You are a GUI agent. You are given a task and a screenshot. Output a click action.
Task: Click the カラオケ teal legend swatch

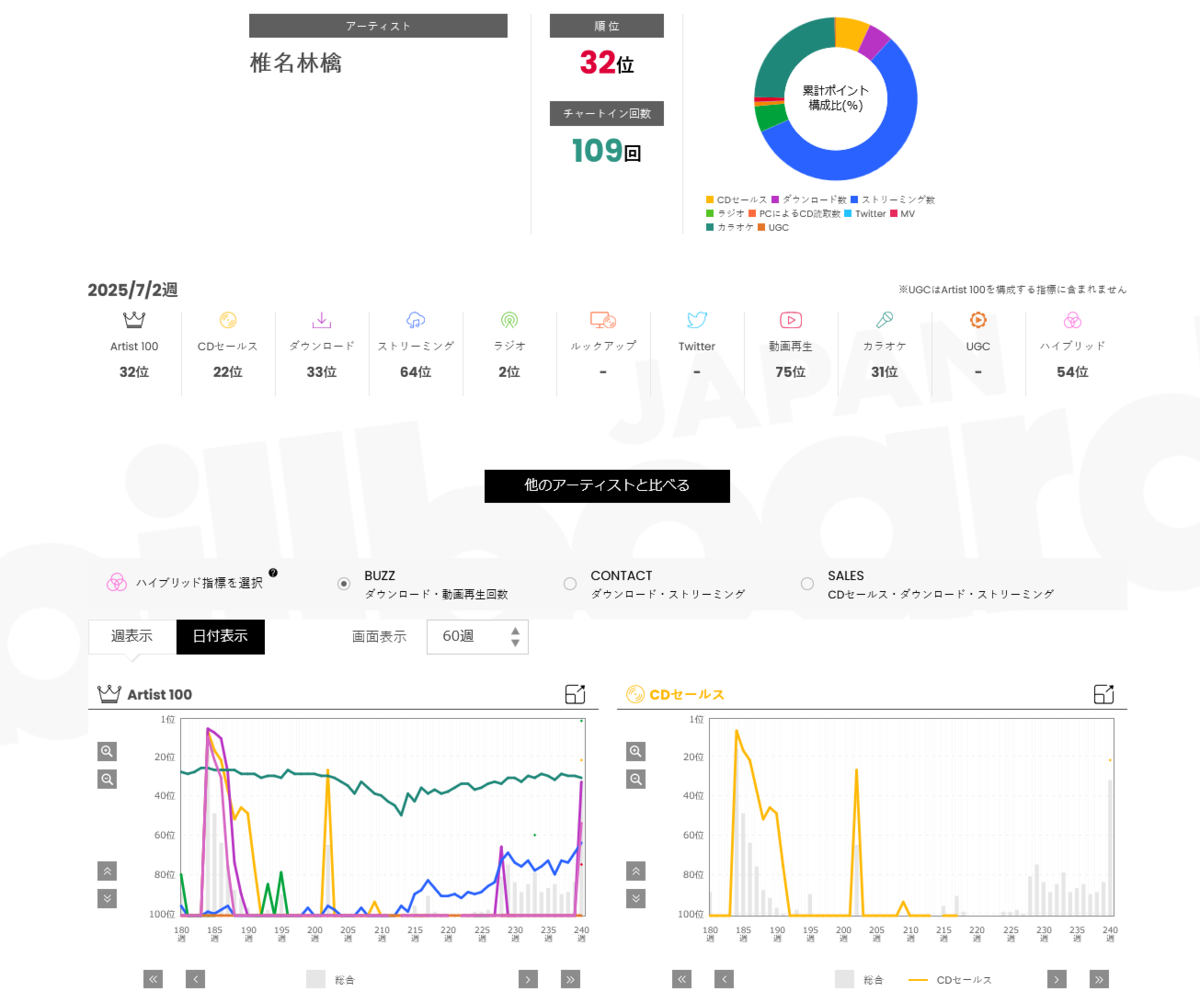(710, 228)
